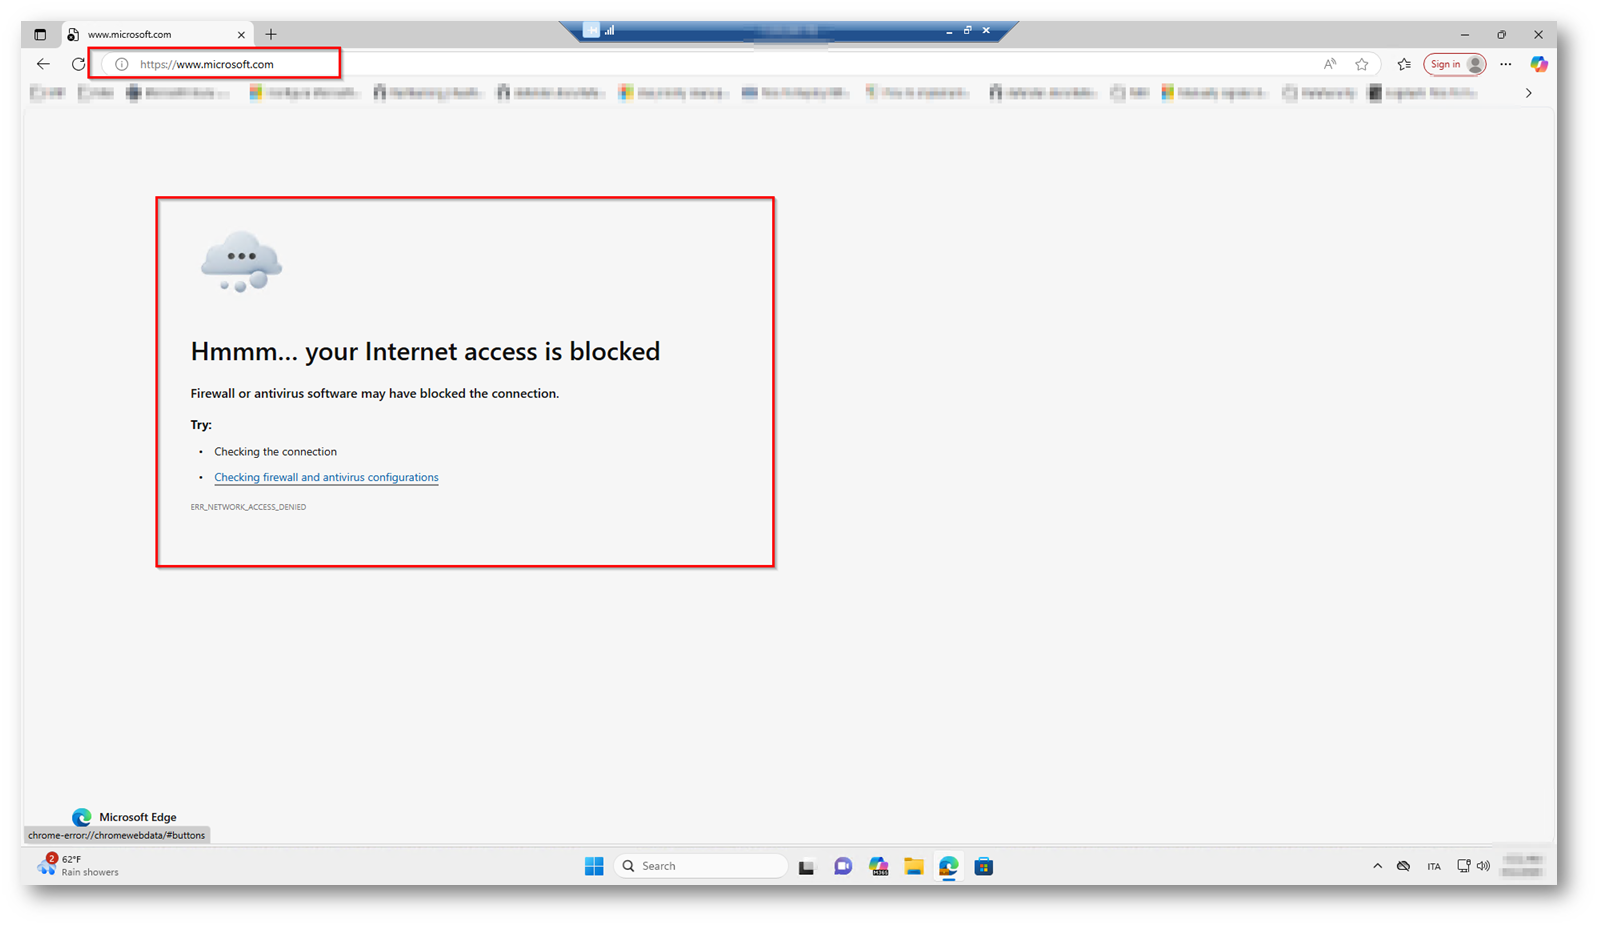Image resolution: width=1599 pixels, height=927 pixels.
Task: Select the www.microsoft.com tab
Action: (x=156, y=34)
